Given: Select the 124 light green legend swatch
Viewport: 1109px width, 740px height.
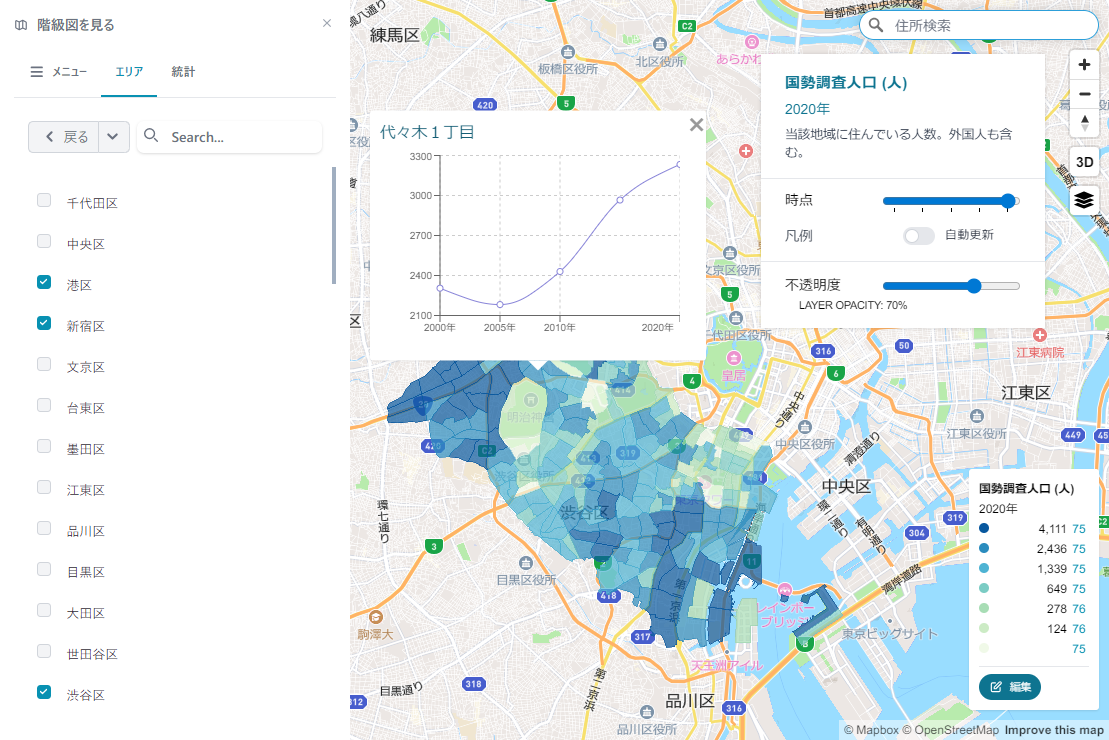Looking at the screenshot, I should [x=984, y=628].
